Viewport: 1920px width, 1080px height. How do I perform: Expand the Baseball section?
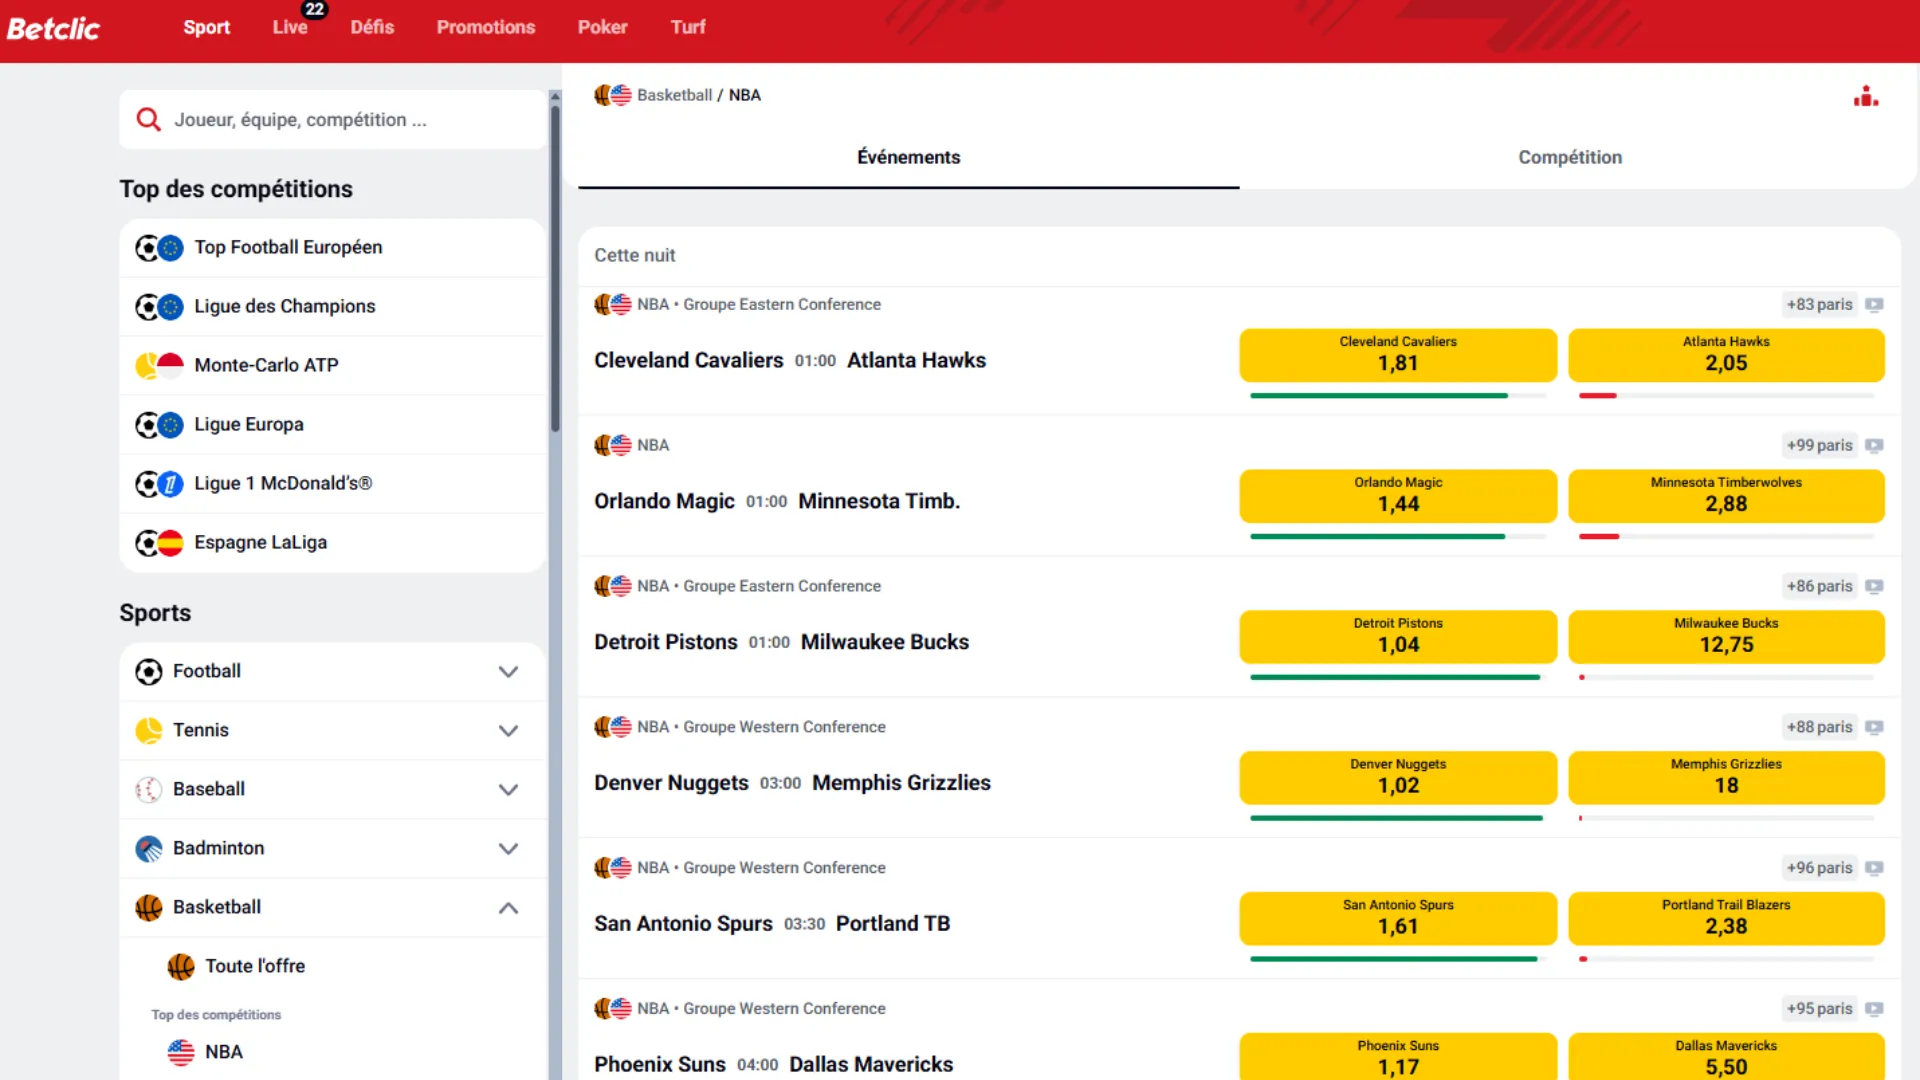509,789
